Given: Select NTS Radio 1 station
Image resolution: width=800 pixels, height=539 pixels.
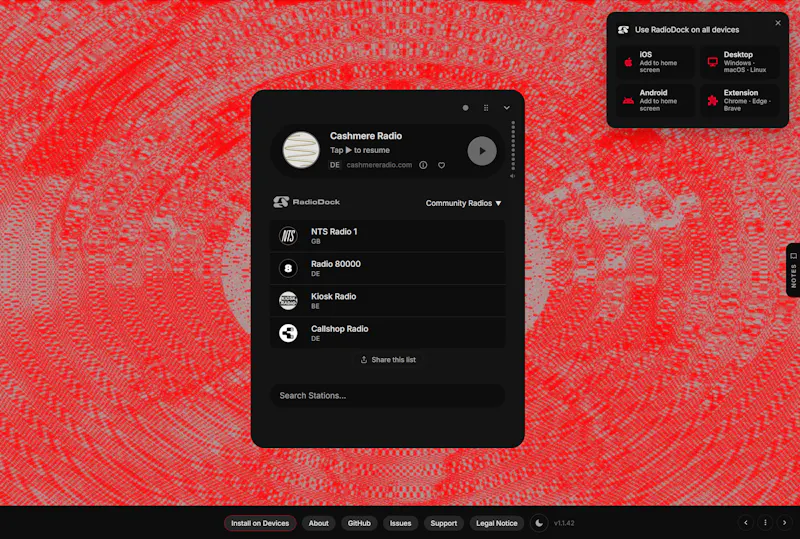Looking at the screenshot, I should (x=388, y=236).
